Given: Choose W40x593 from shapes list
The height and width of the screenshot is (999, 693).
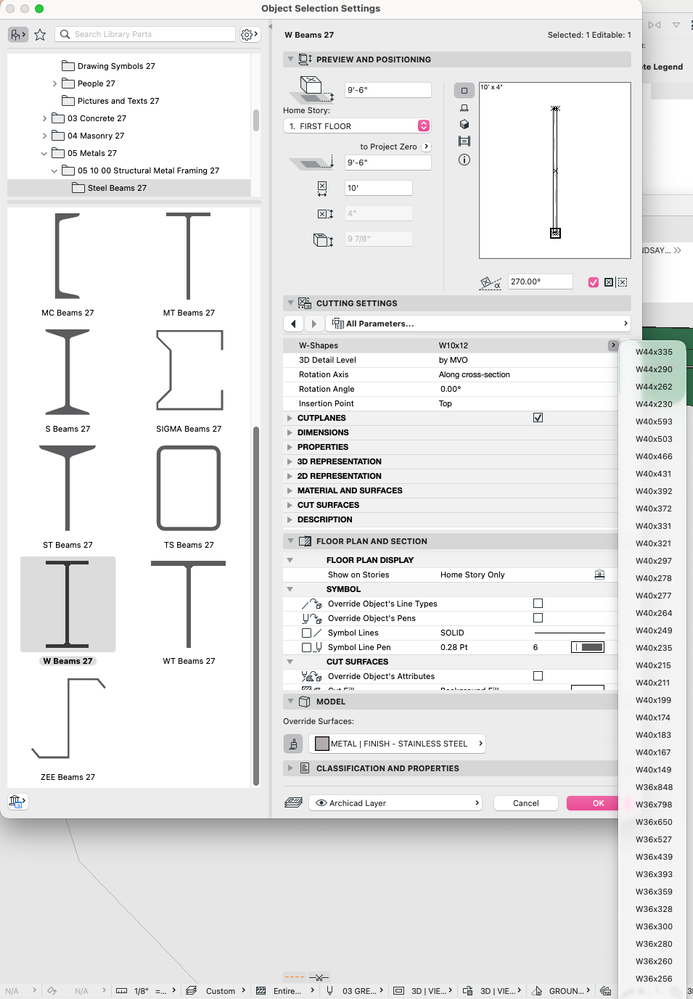Looking at the screenshot, I should pos(654,421).
